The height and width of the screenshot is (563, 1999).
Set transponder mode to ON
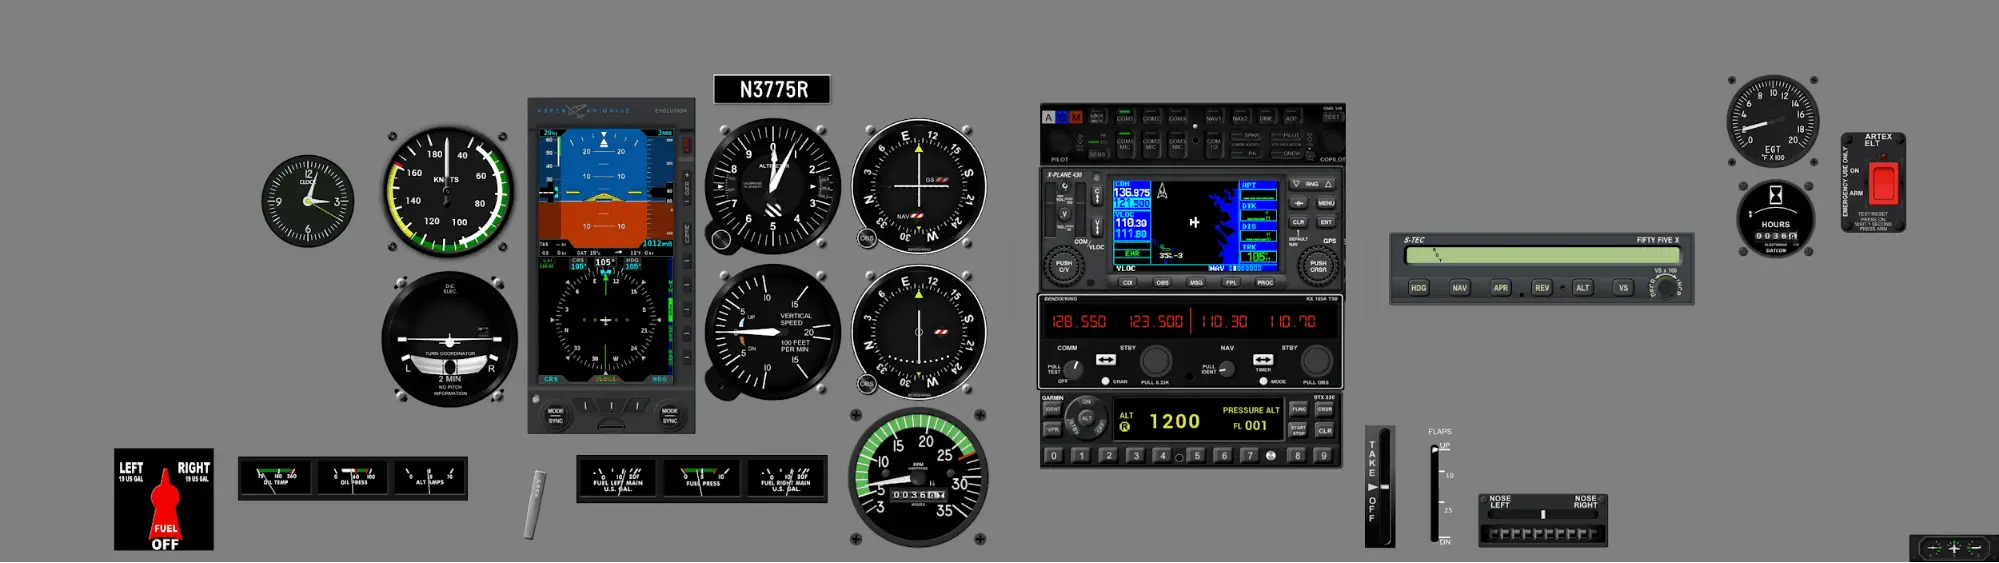[x=1086, y=402]
